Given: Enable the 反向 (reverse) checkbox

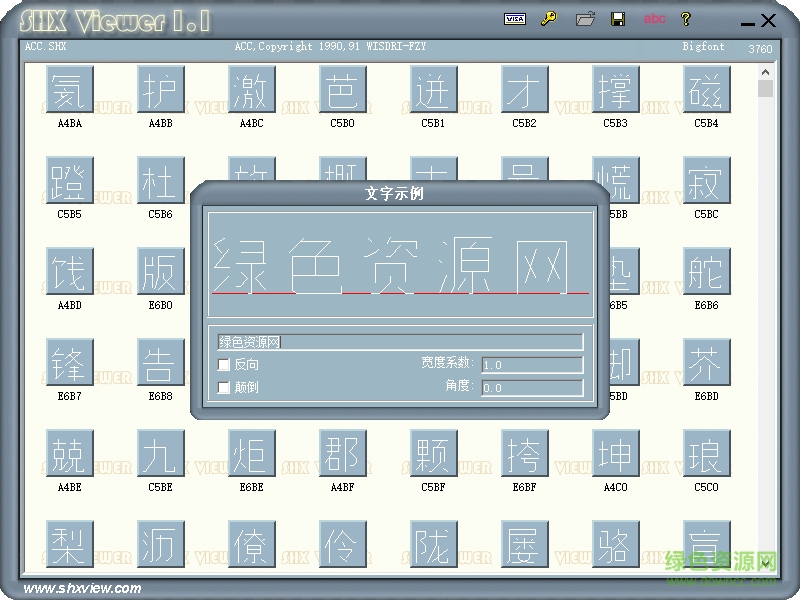Looking at the screenshot, I should point(223,364).
